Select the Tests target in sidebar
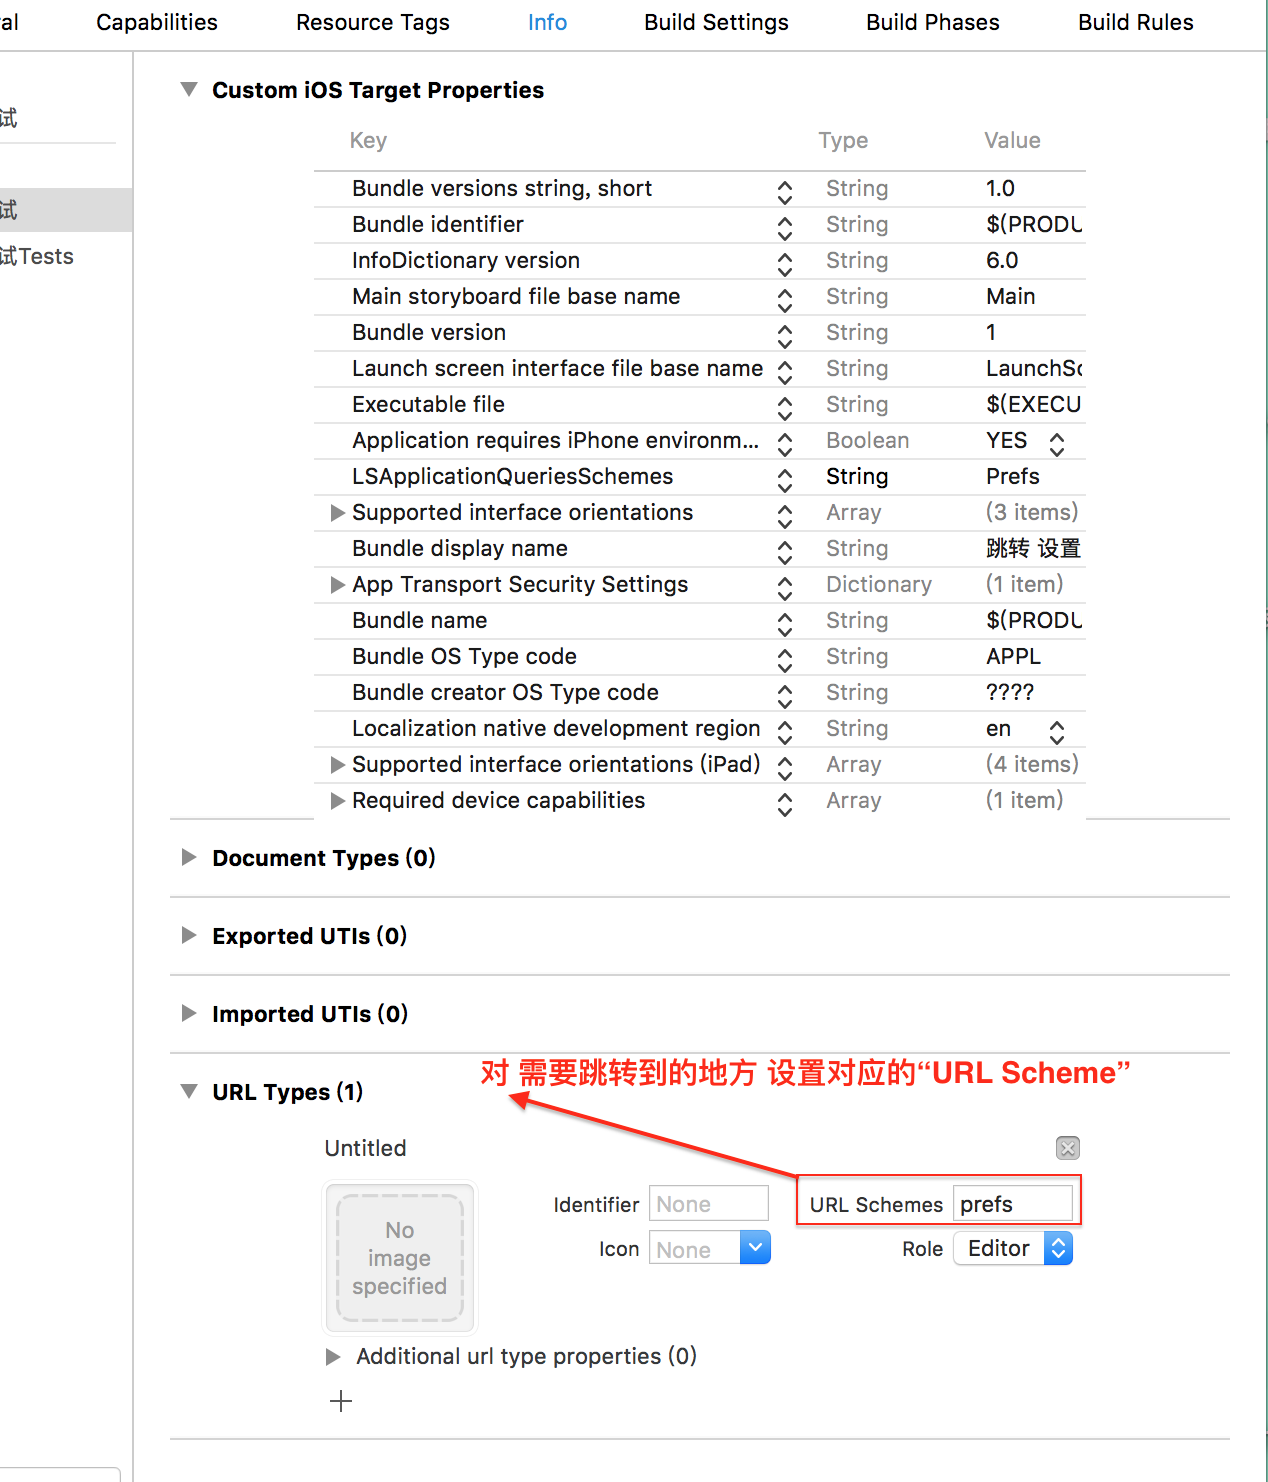This screenshot has height=1482, width=1268. [x=37, y=256]
